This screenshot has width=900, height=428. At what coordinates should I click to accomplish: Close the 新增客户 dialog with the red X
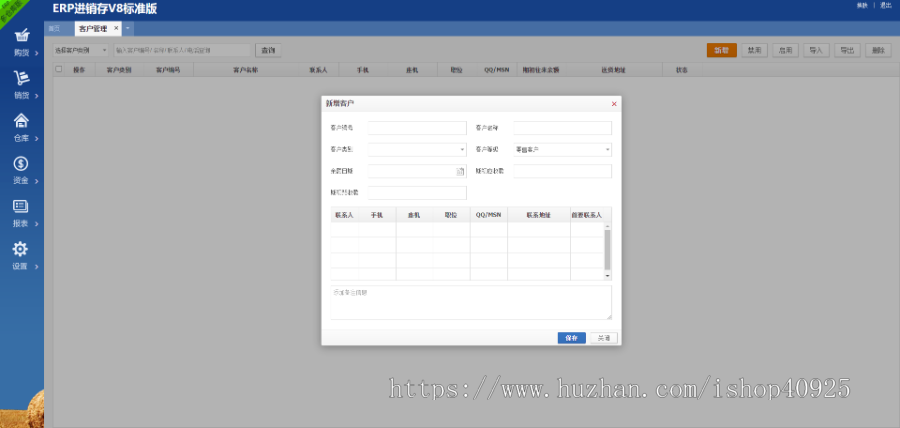click(614, 104)
